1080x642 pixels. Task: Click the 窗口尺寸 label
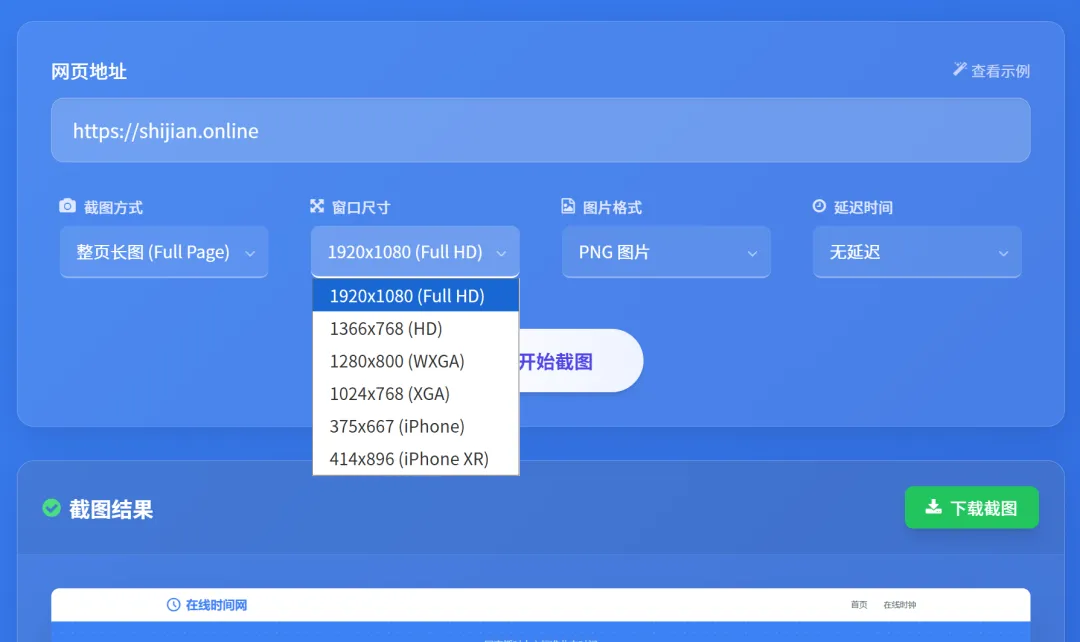pos(361,207)
